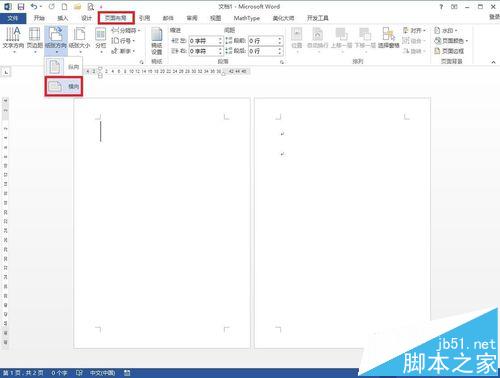Click the word count 0 个字
The image size is (500, 378).
(59, 373)
